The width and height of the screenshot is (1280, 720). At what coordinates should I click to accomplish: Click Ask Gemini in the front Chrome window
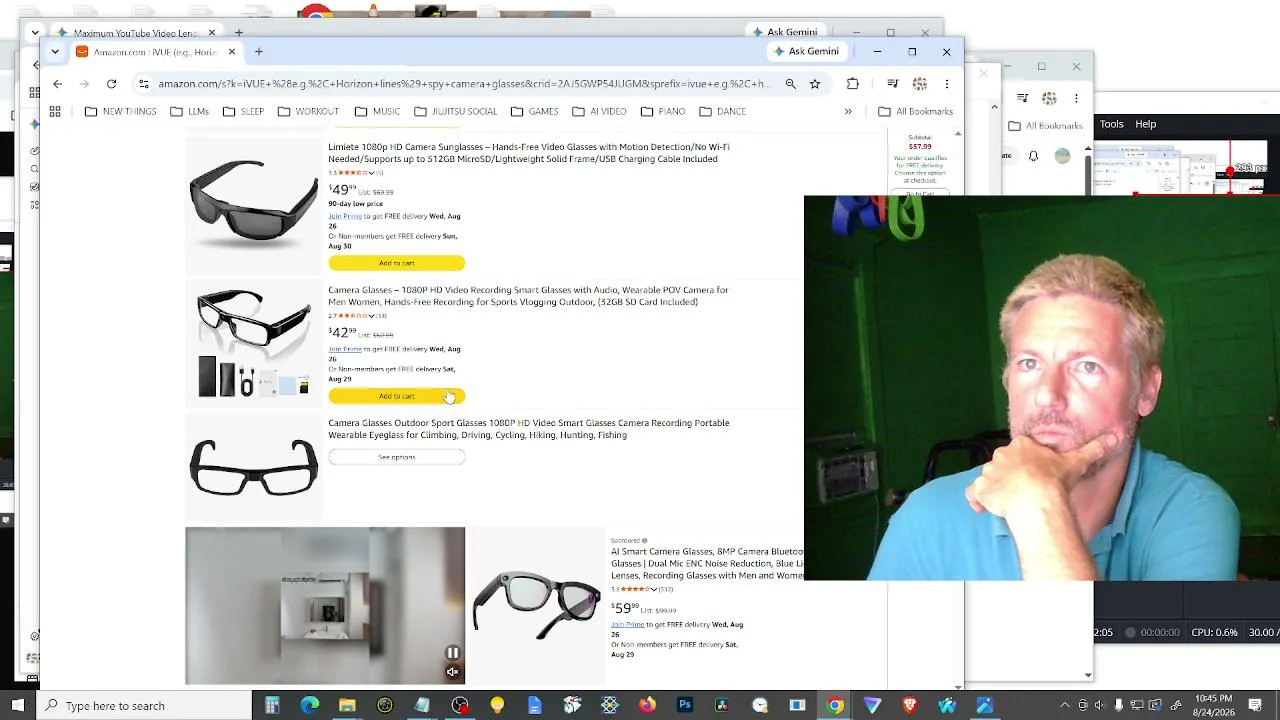pos(805,52)
